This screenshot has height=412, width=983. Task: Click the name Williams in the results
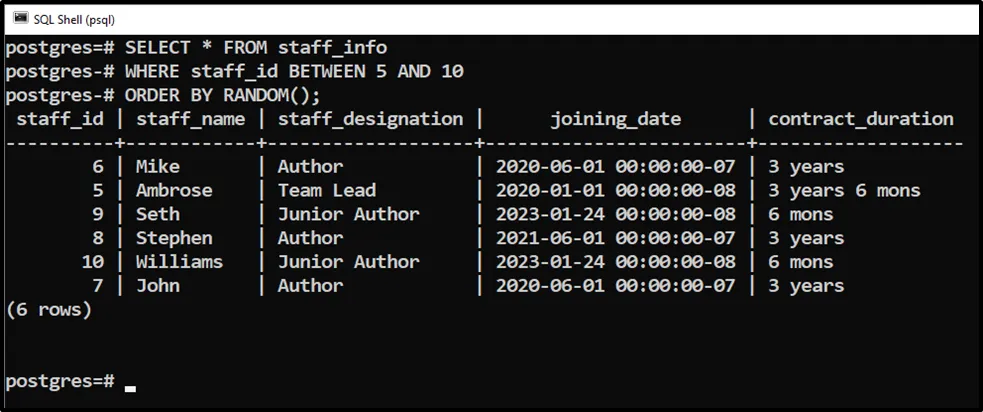pos(179,262)
